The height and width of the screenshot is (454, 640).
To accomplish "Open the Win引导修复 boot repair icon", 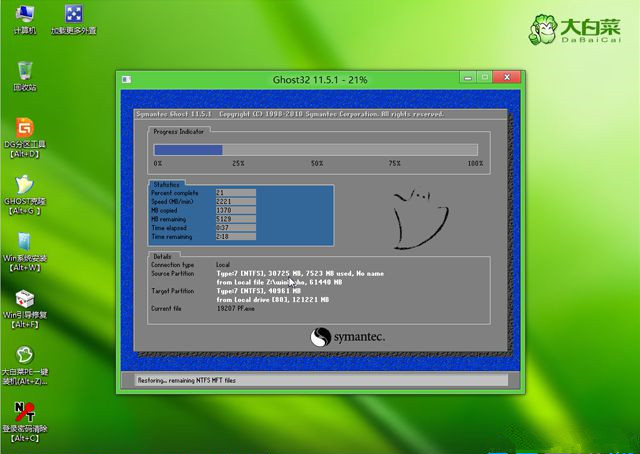I will pos(25,302).
